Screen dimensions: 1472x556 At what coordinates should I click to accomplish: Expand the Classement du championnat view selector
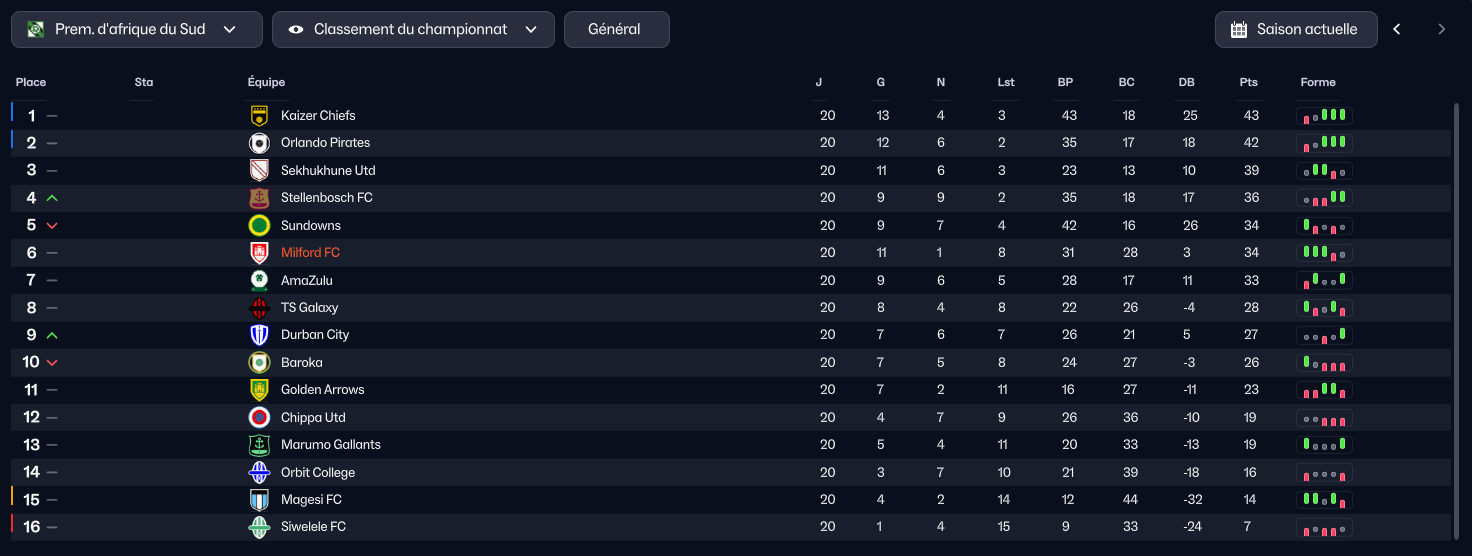(x=413, y=30)
